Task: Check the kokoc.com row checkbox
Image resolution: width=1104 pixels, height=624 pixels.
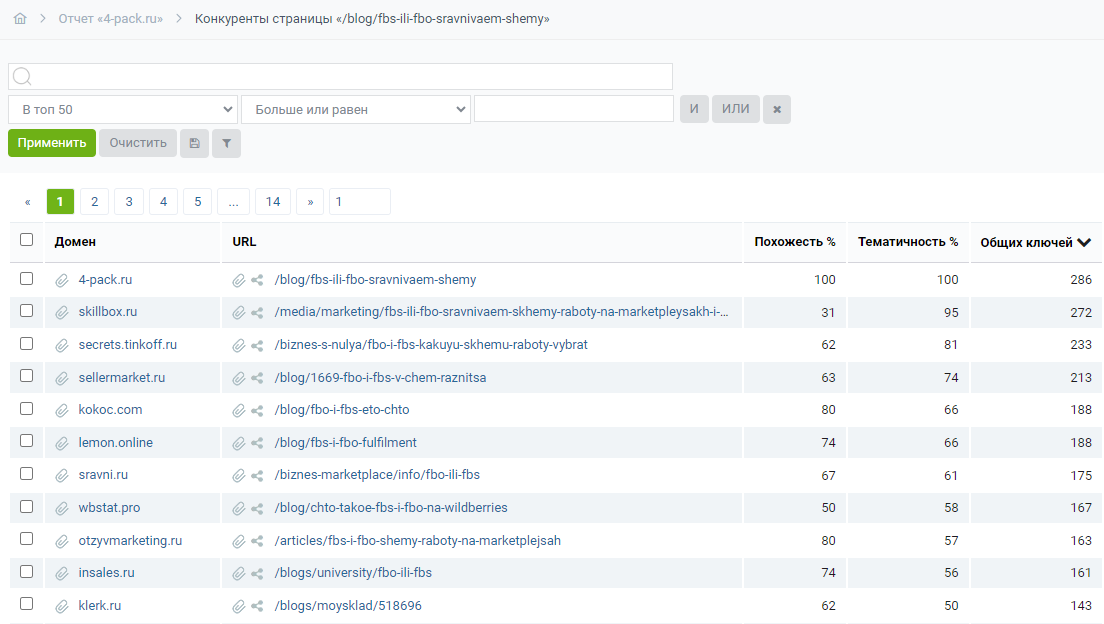Action: [27, 408]
